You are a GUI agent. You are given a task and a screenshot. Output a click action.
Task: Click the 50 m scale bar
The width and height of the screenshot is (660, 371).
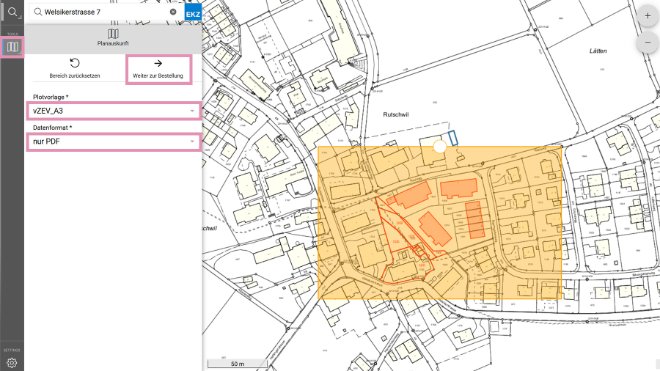pyautogui.click(x=237, y=363)
